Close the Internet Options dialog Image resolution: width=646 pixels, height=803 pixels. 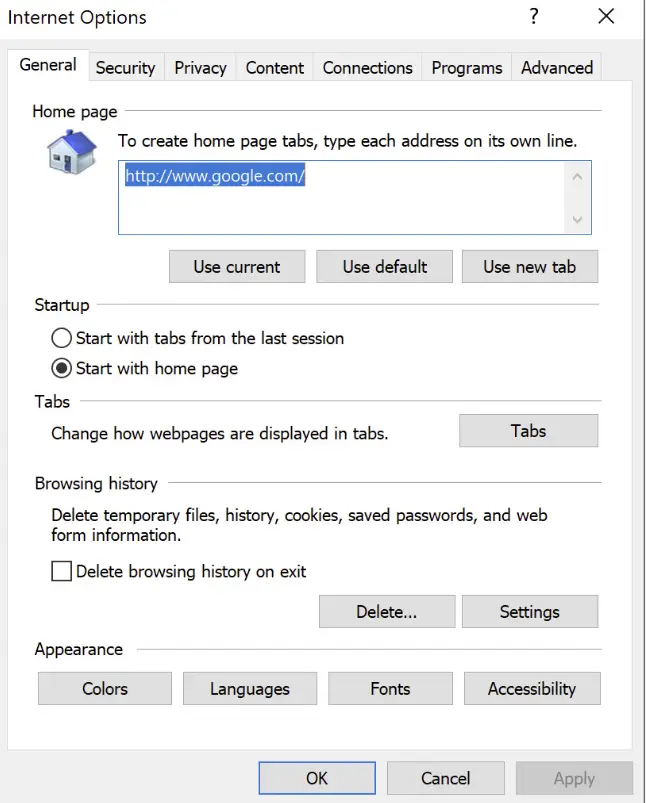606,17
